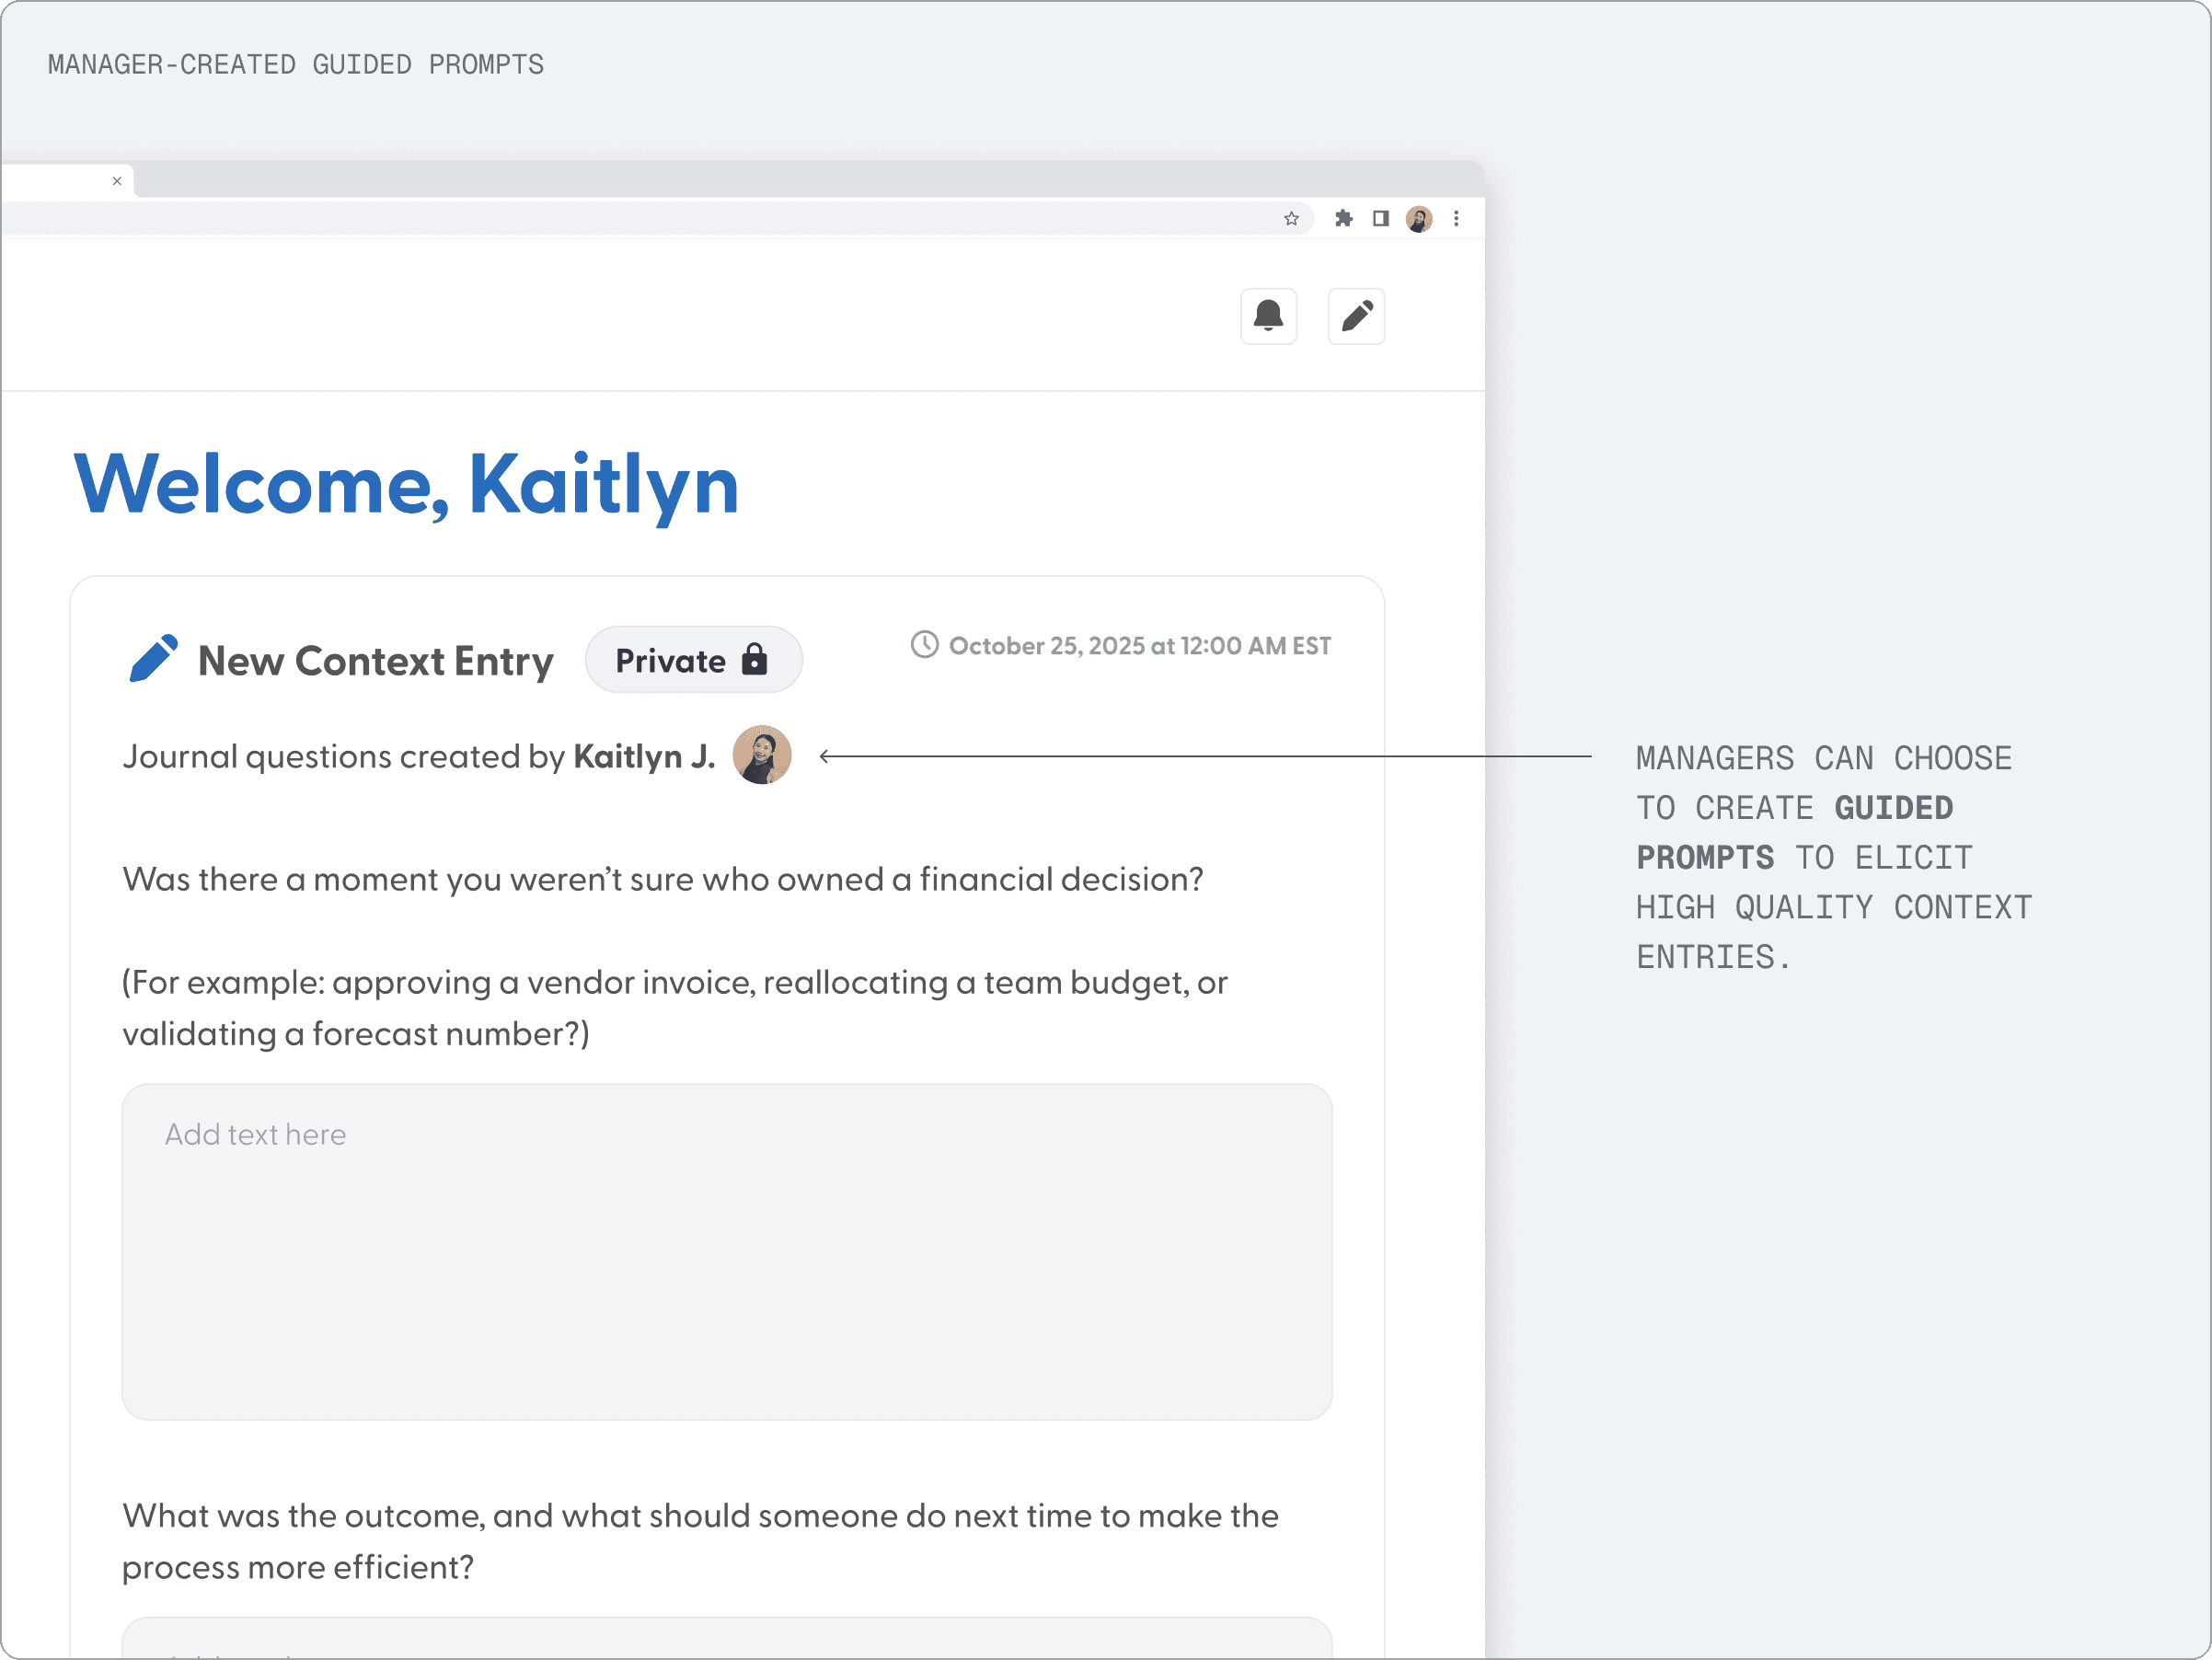Click the blue pencil beside New Context Entry
The height and width of the screenshot is (1660, 2212).
[153, 659]
